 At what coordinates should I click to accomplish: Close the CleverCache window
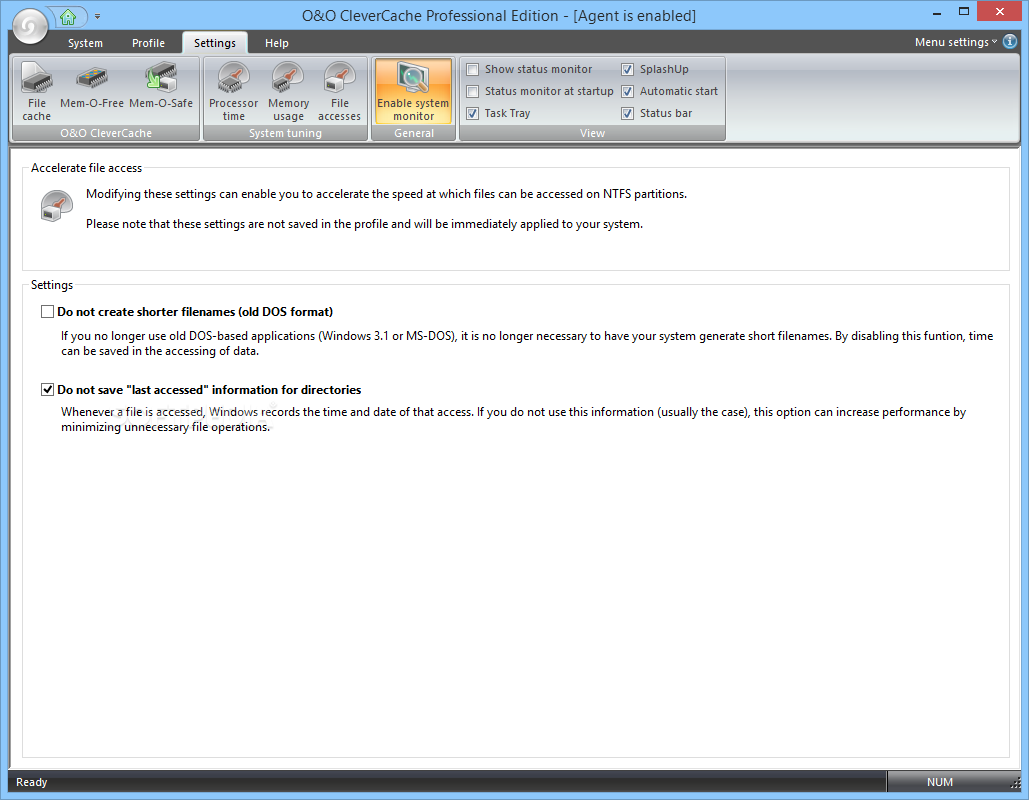(x=999, y=12)
